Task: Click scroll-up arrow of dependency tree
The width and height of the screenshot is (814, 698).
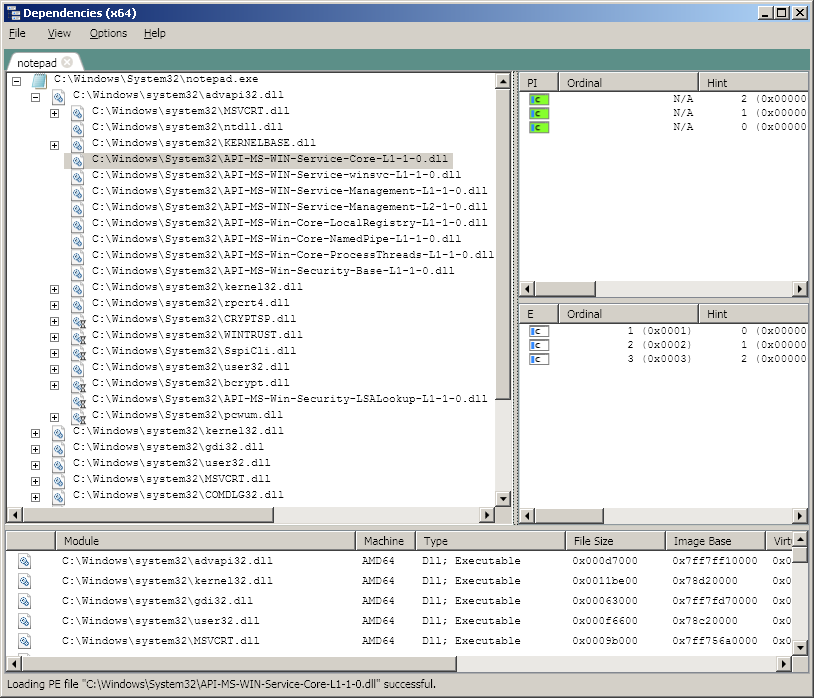Action: 503,81
